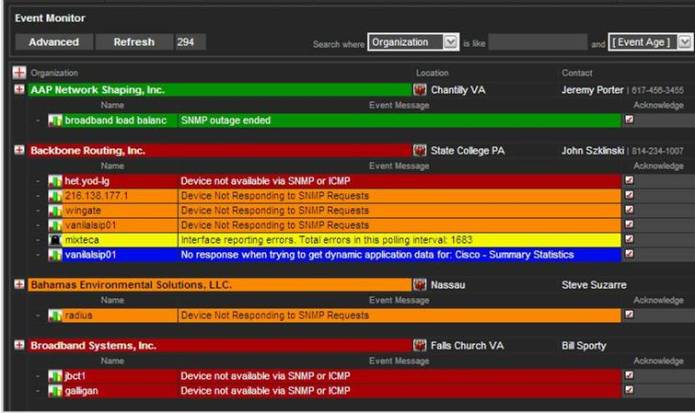Screen dimensions: 695x413
Task: Click the 294 event count field
Action: click(191, 42)
